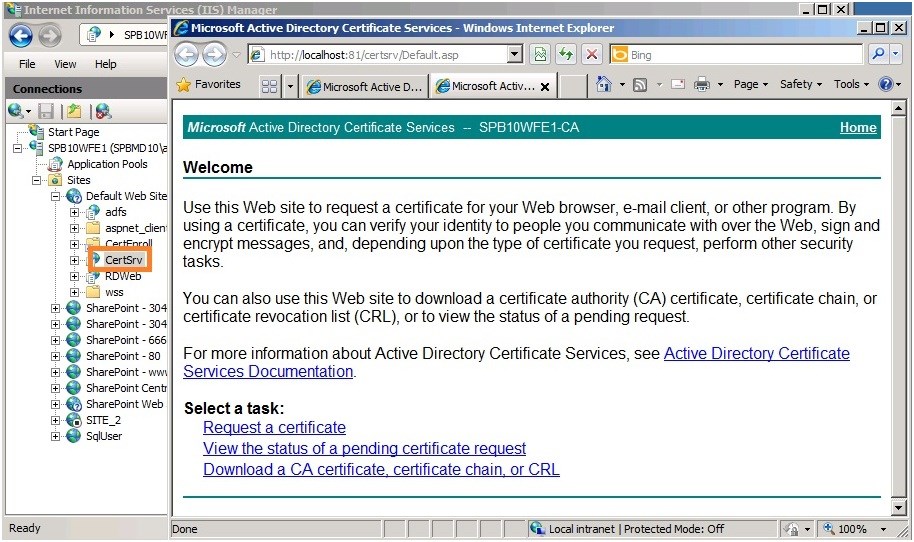Click the blue Help question icon
914x542 pixels.
(885, 85)
